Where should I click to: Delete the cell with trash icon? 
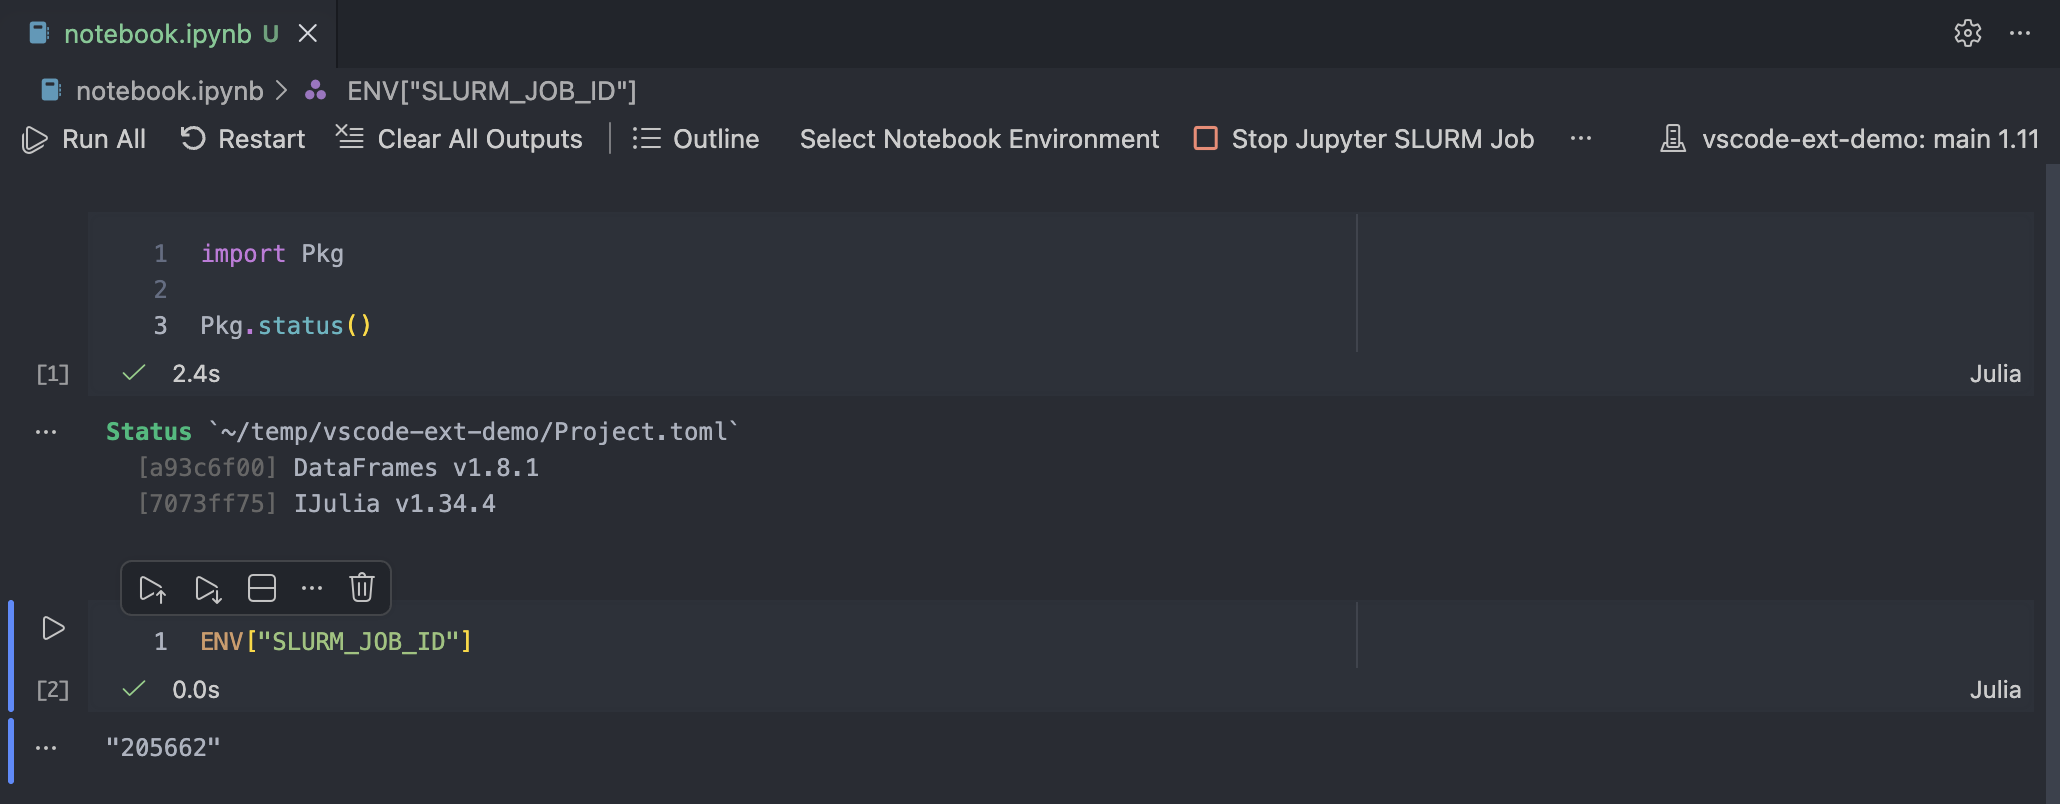point(362,588)
